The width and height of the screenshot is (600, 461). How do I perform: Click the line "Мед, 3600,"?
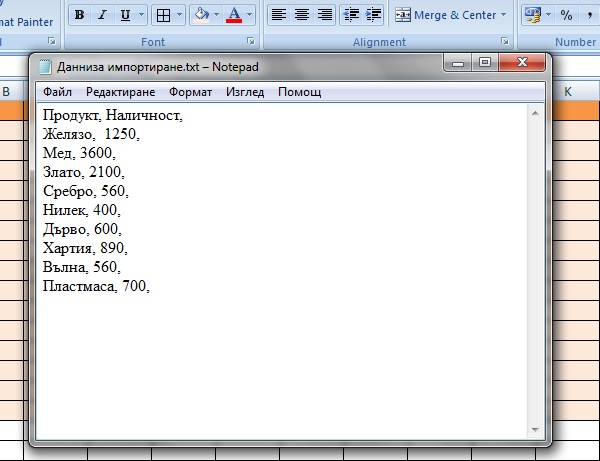79,153
